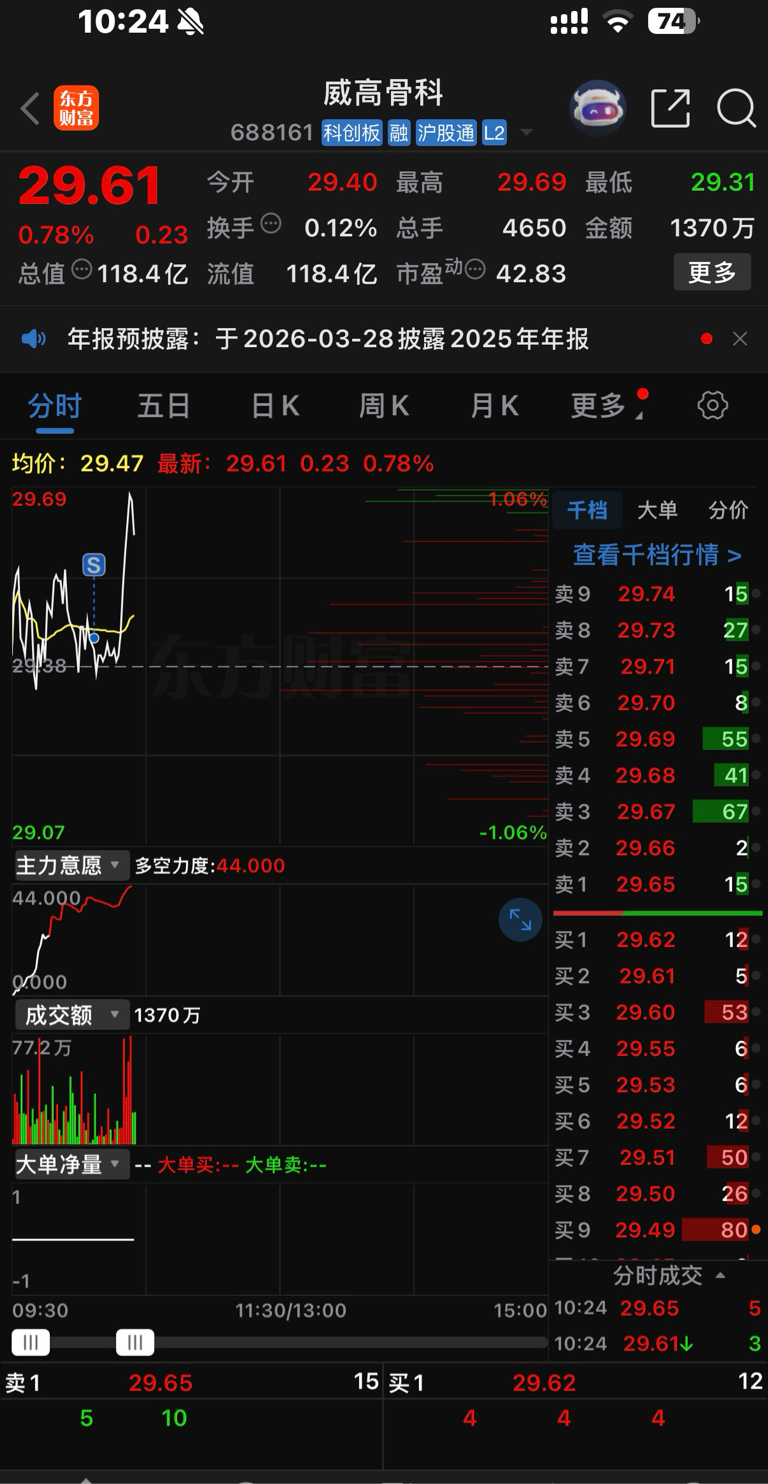
Task: Tap the 卖9 row at 29.74
Action: (x=657, y=594)
